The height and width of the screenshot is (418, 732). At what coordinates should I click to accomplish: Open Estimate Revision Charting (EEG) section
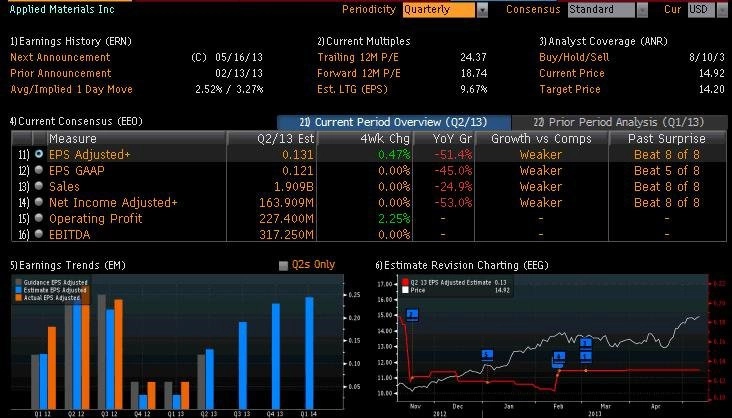click(x=462, y=265)
